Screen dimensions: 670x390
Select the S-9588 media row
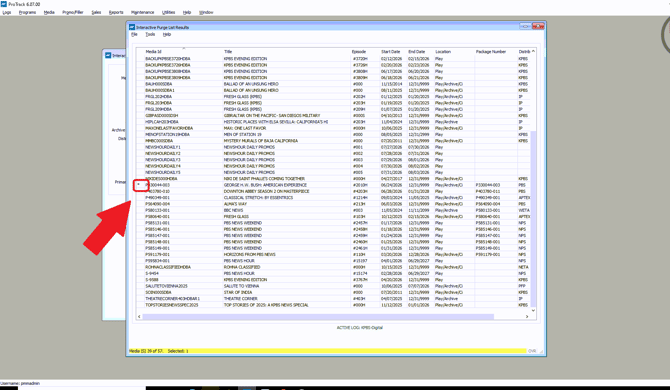(x=333, y=280)
